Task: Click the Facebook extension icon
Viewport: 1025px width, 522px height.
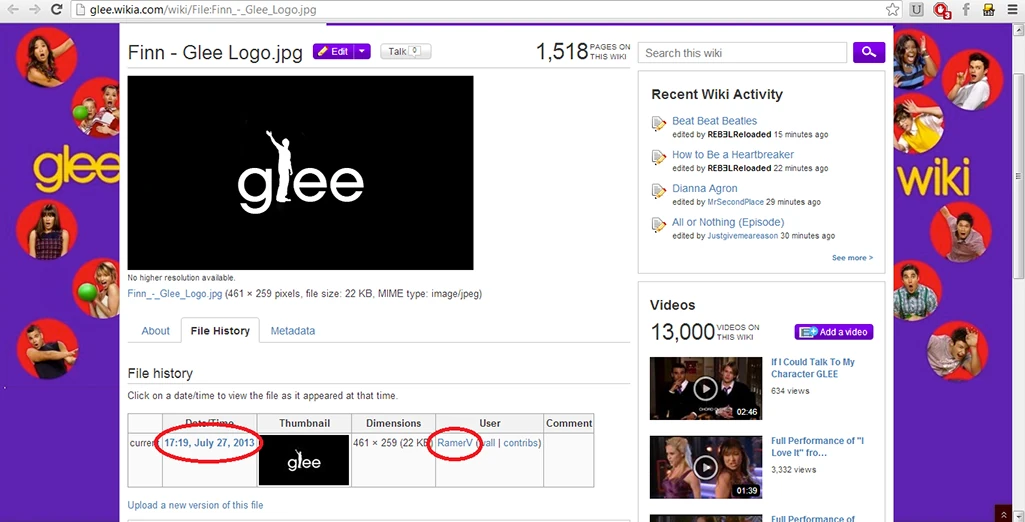Action: pos(966,10)
